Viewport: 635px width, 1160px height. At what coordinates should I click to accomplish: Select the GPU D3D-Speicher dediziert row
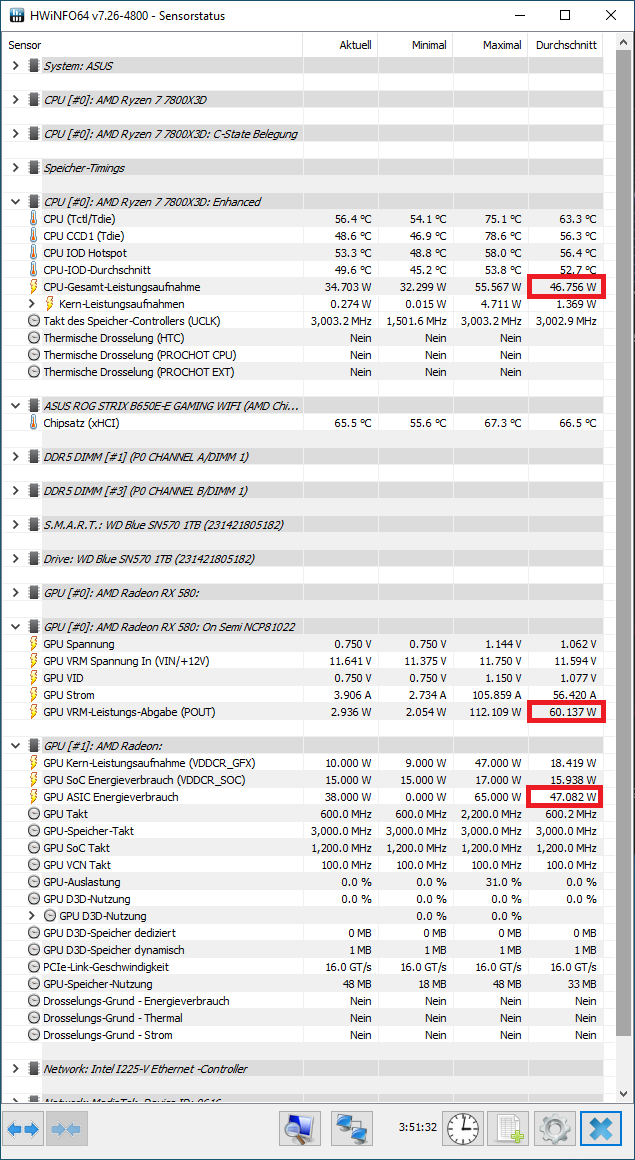(x=303, y=933)
